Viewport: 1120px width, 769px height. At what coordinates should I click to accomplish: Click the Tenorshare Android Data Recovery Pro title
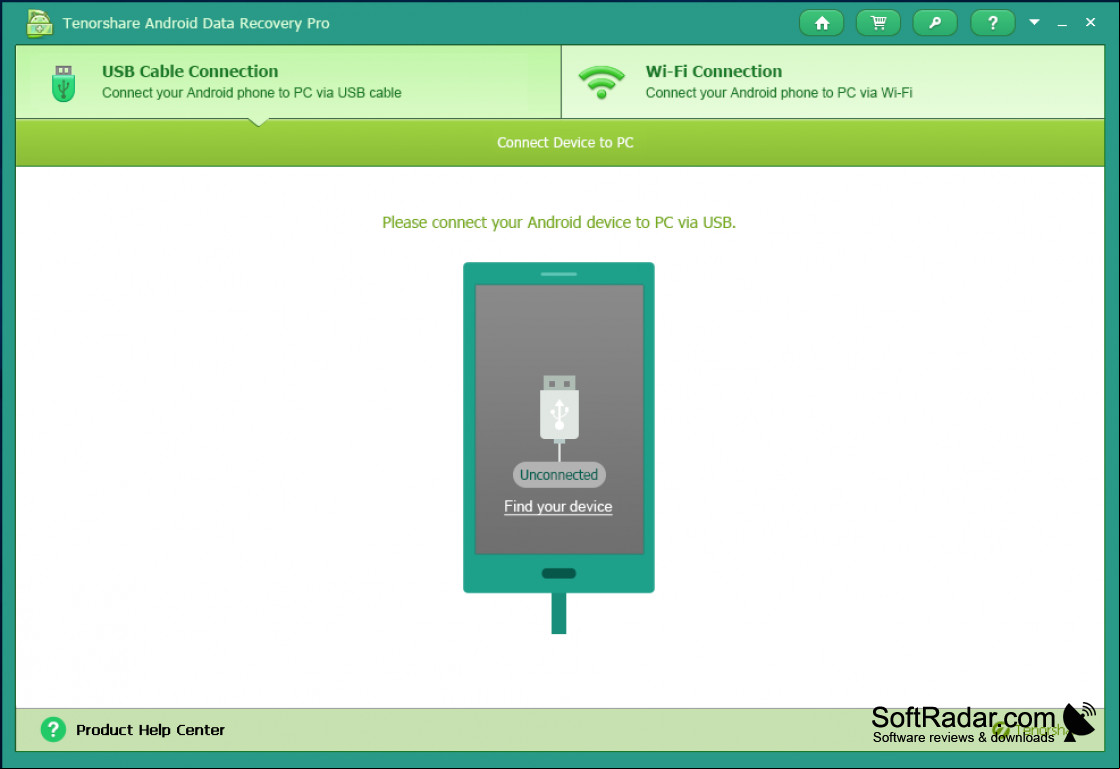tap(196, 23)
